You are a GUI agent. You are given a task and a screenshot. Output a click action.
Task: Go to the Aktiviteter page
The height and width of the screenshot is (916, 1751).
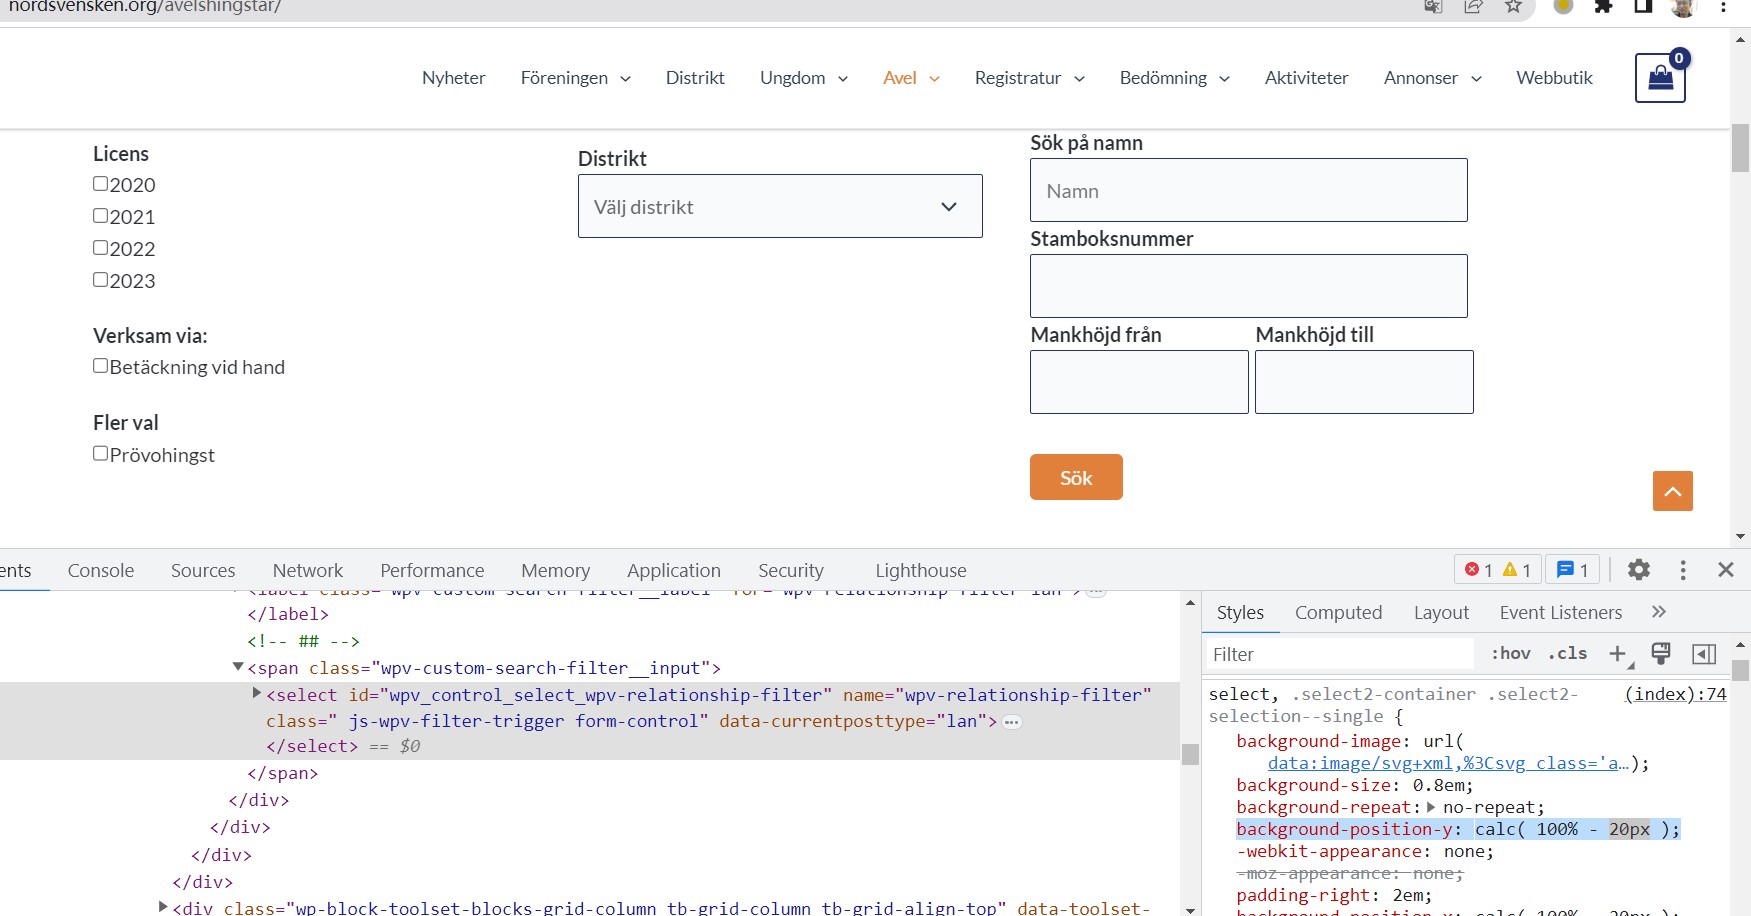tap(1306, 78)
